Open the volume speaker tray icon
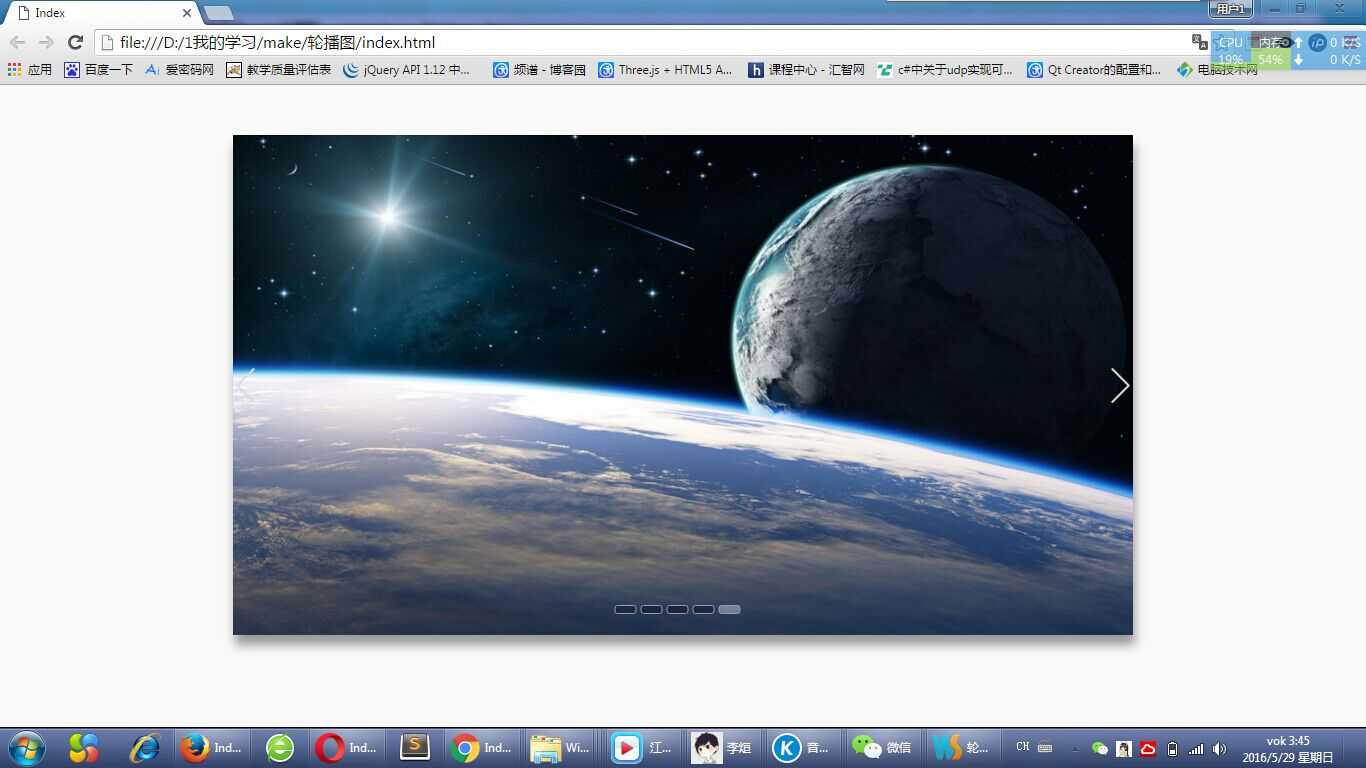Image resolution: width=1366 pixels, height=768 pixels. coord(1219,748)
